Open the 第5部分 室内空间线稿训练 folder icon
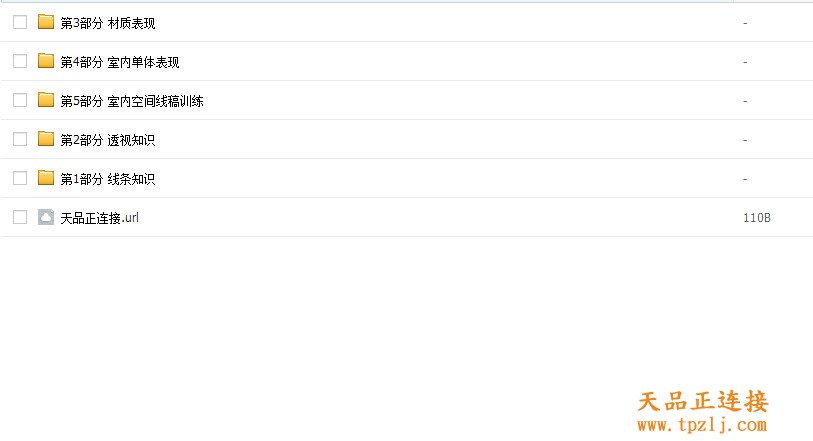 [46, 99]
